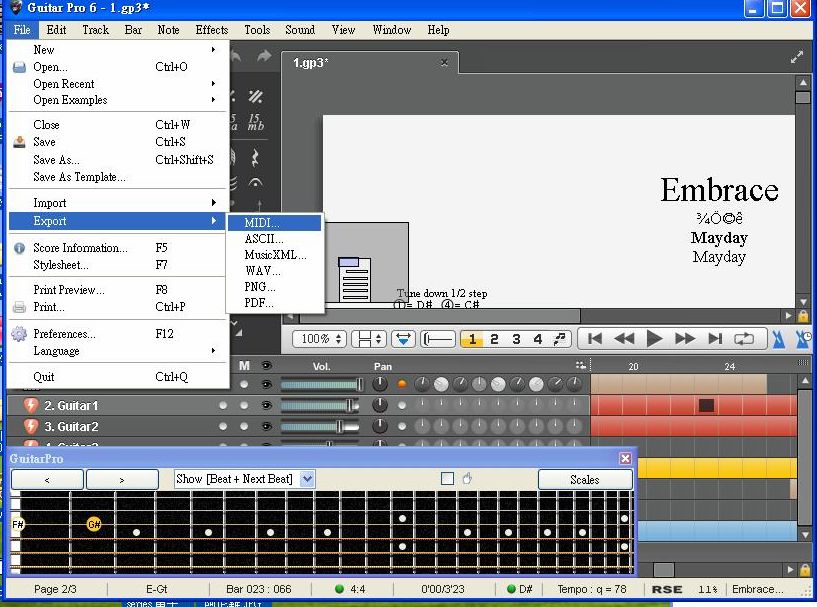Click dark marker in Guitar1 timeline

[x=707, y=405]
